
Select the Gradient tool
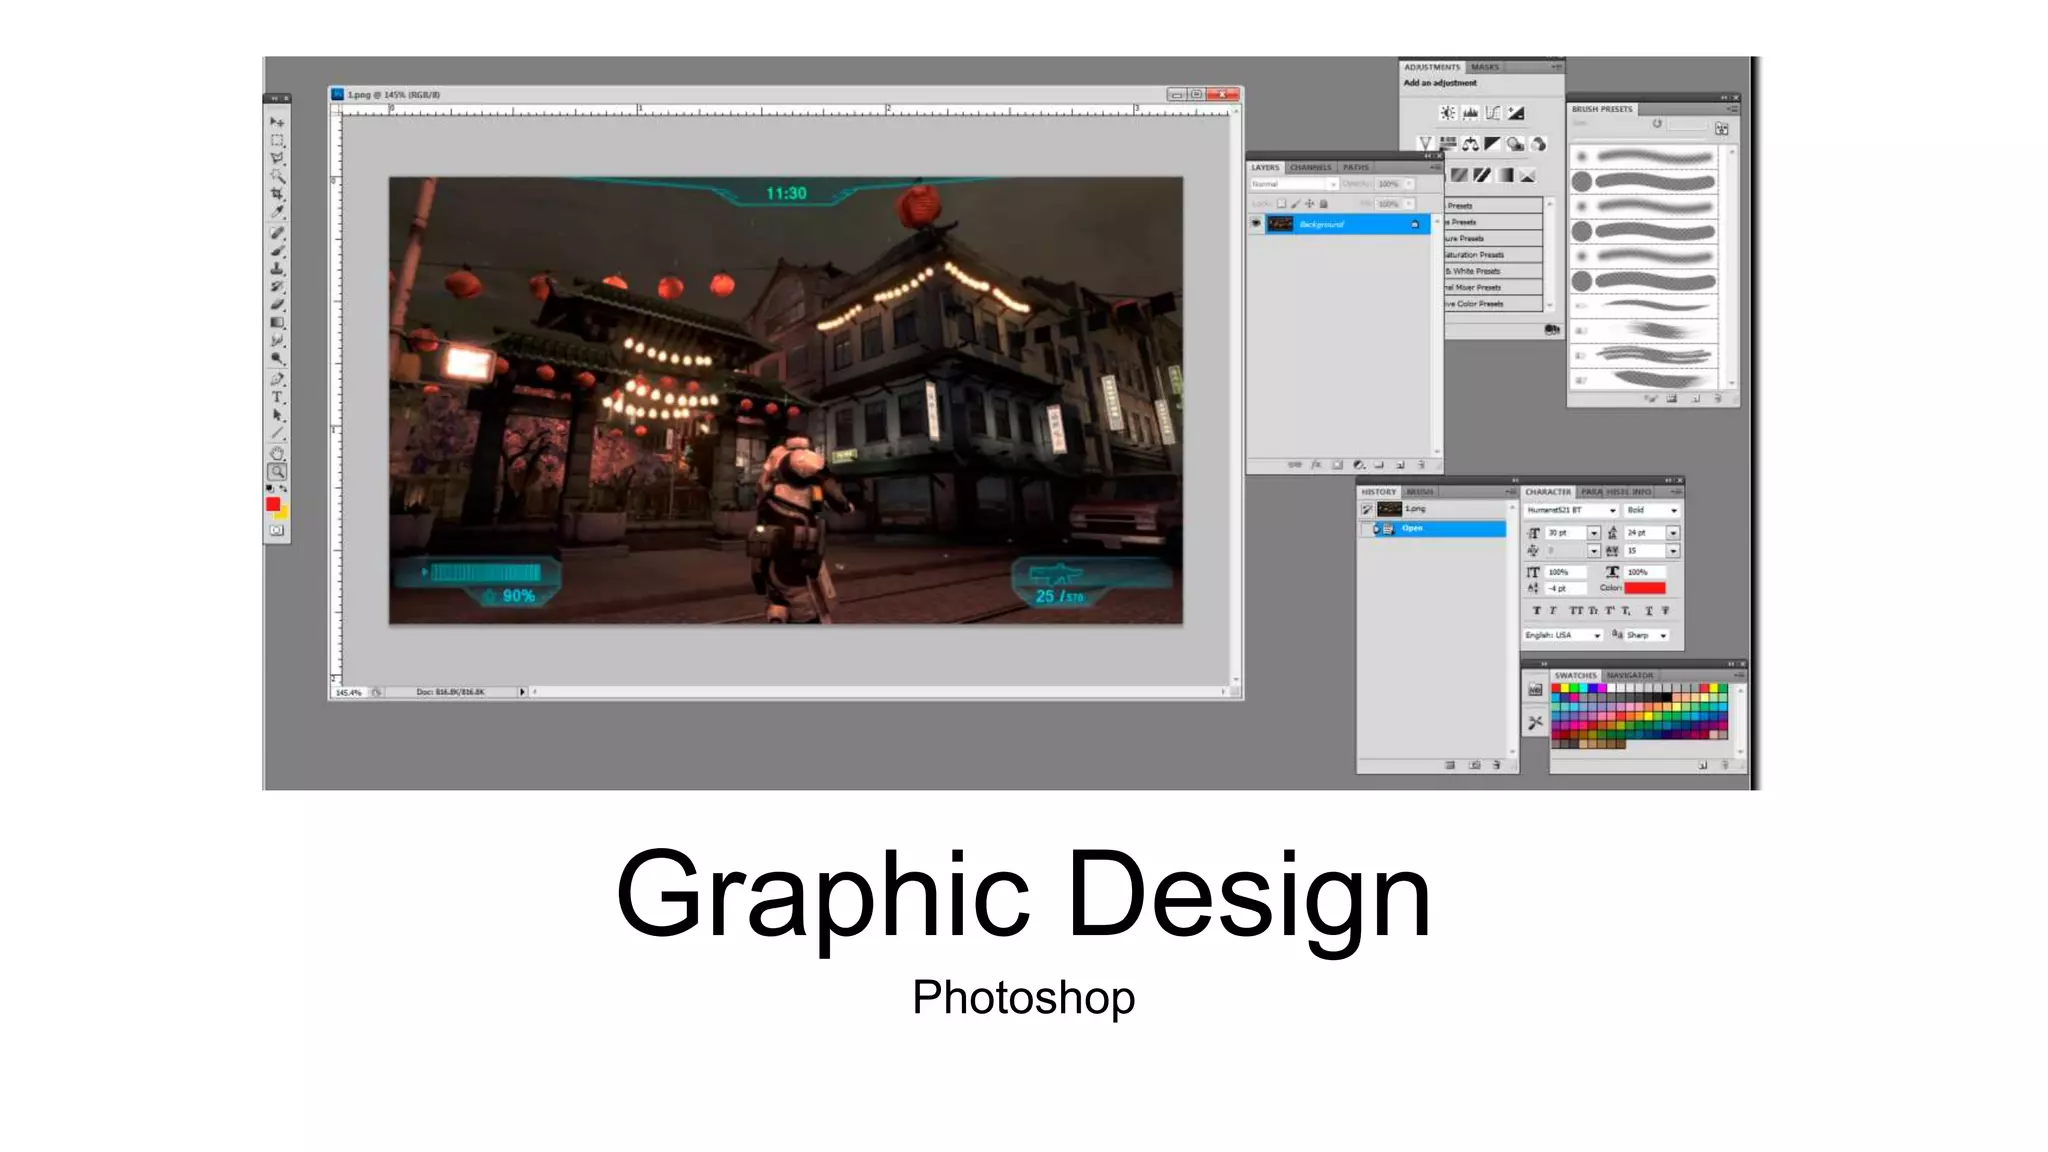point(277,323)
